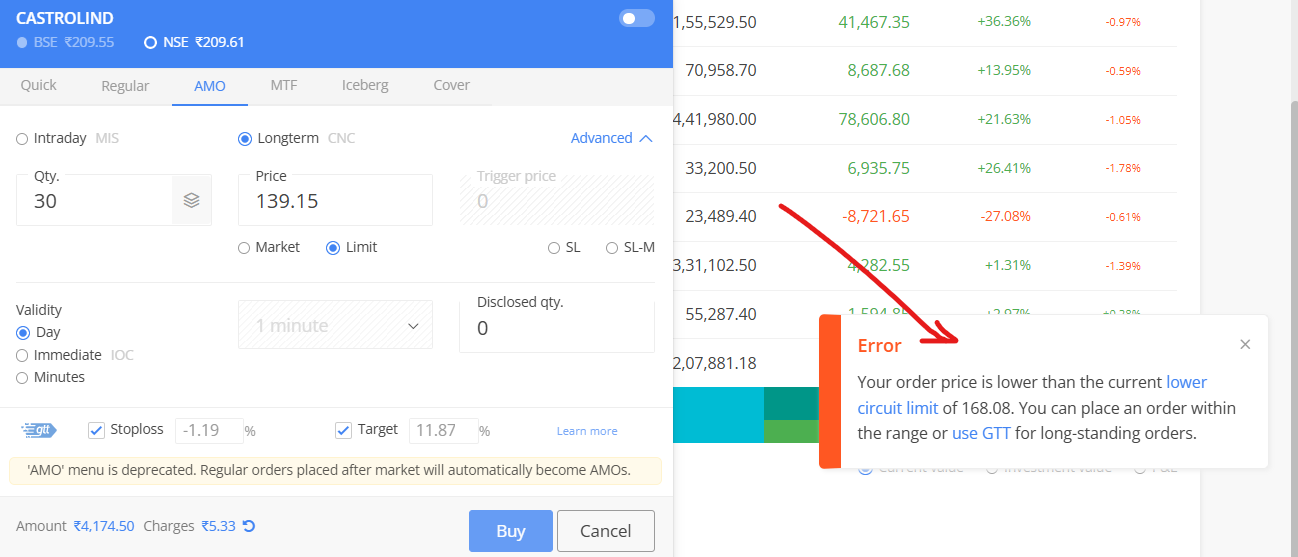The width and height of the screenshot is (1298, 557).
Task: Click the -1.78% day change cell
Action: point(1123,168)
